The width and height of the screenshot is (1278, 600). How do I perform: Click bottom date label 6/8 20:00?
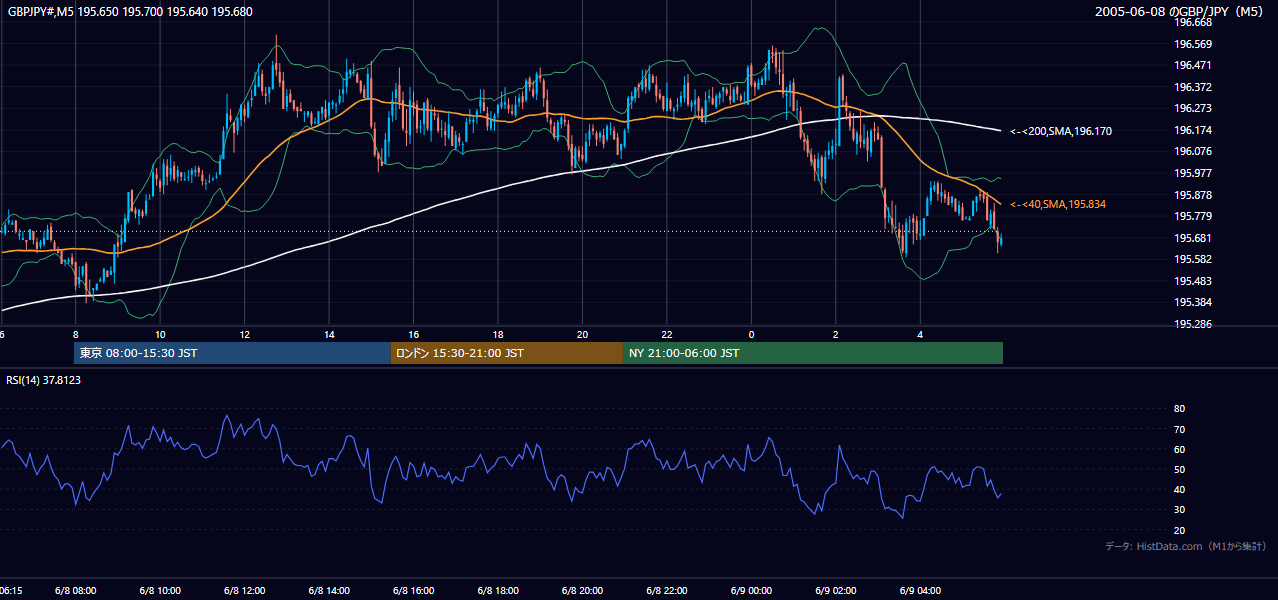point(582,591)
